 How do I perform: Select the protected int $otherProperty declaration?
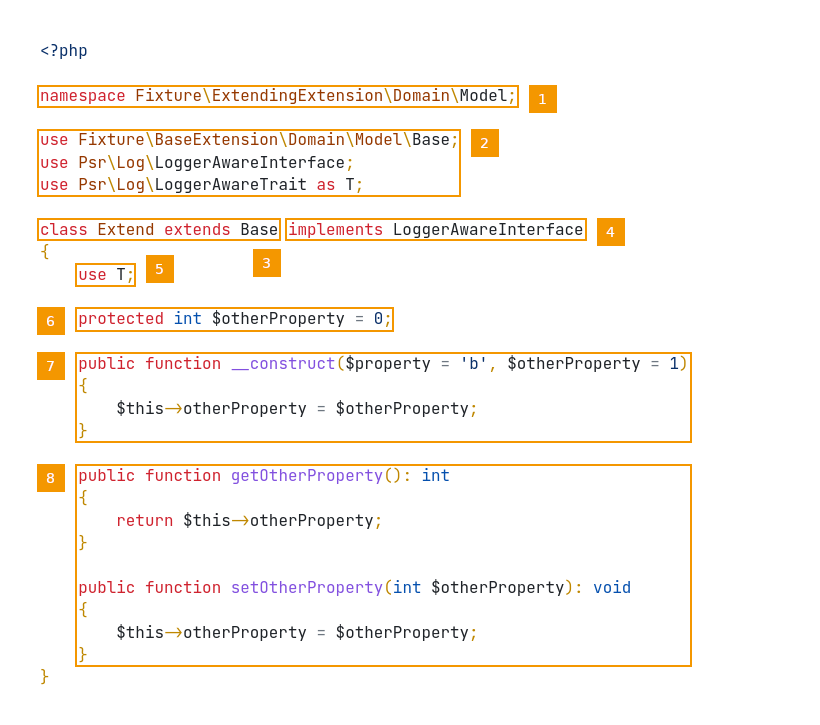point(234,319)
